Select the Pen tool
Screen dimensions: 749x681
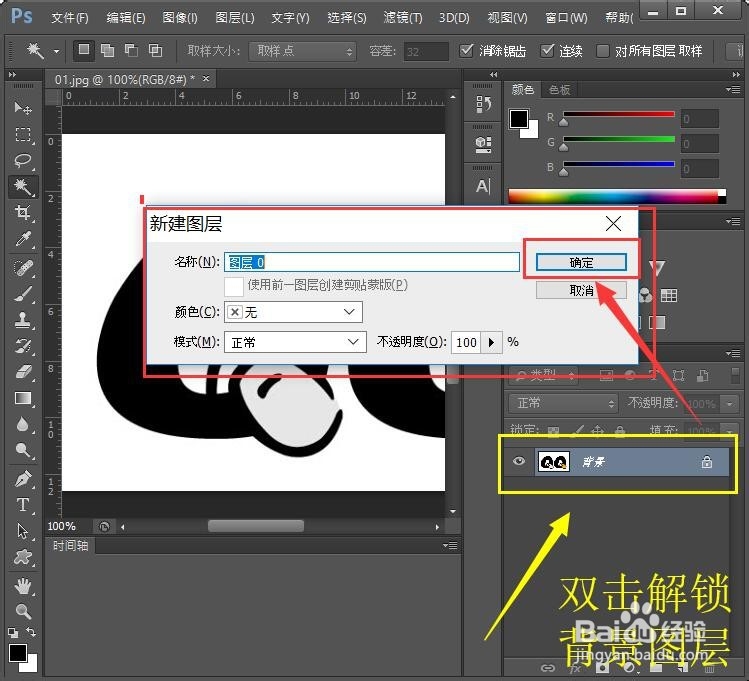pos(22,479)
